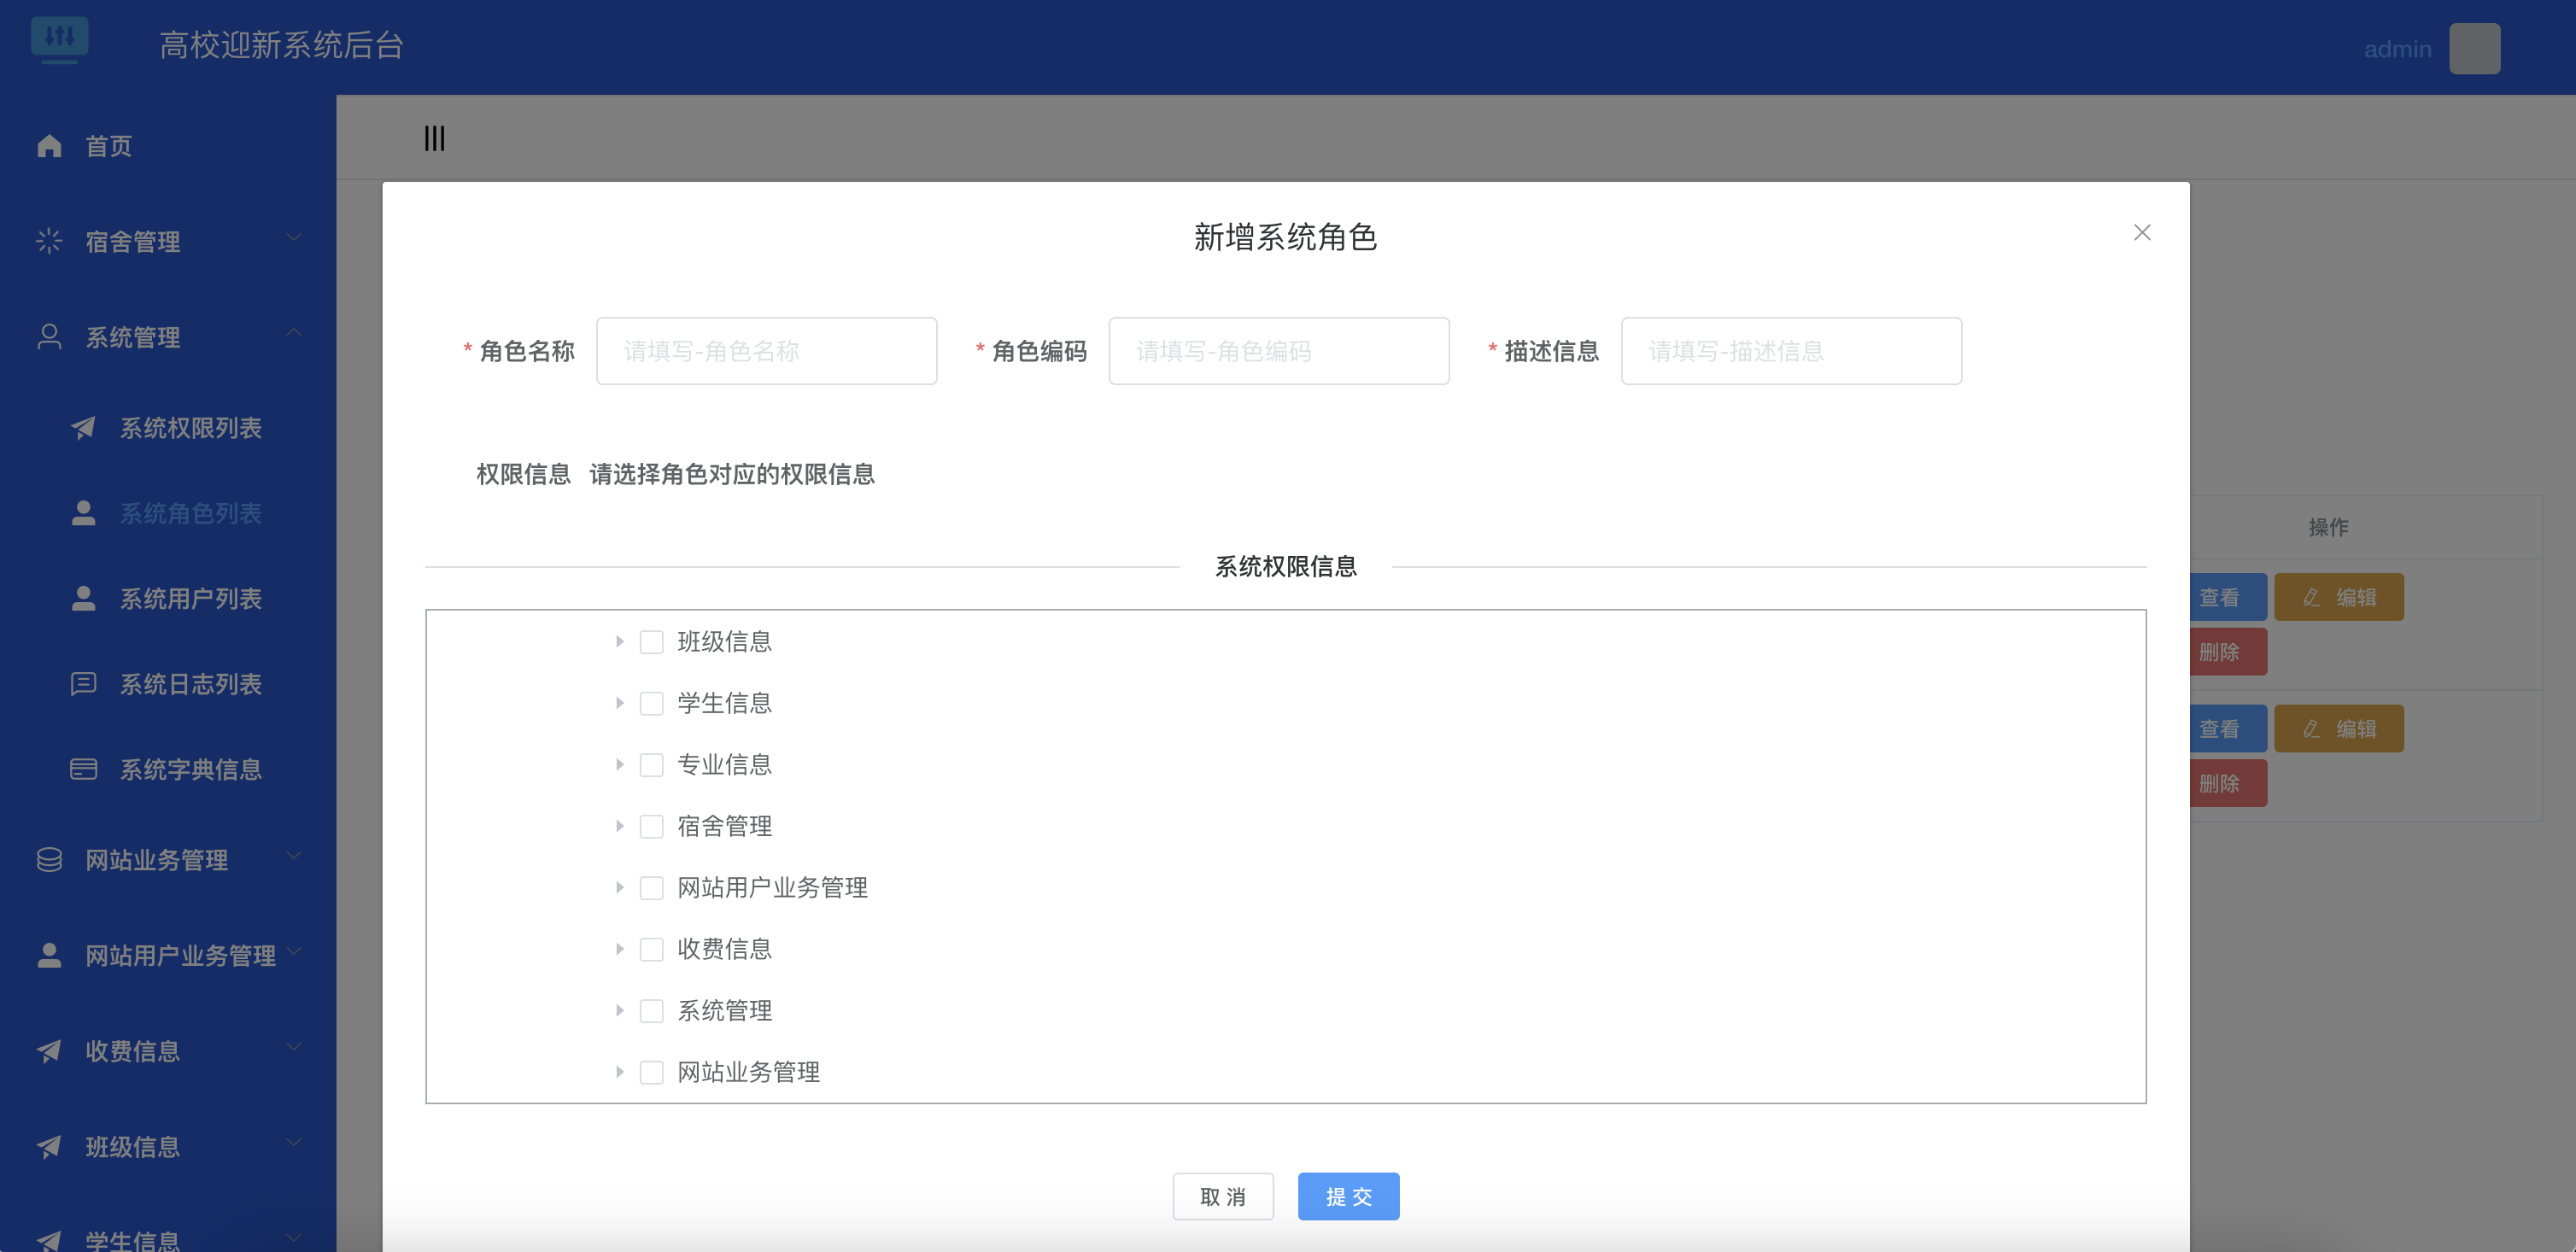
Task: Check the 宿舍管理 permission checkbox
Action: point(651,826)
